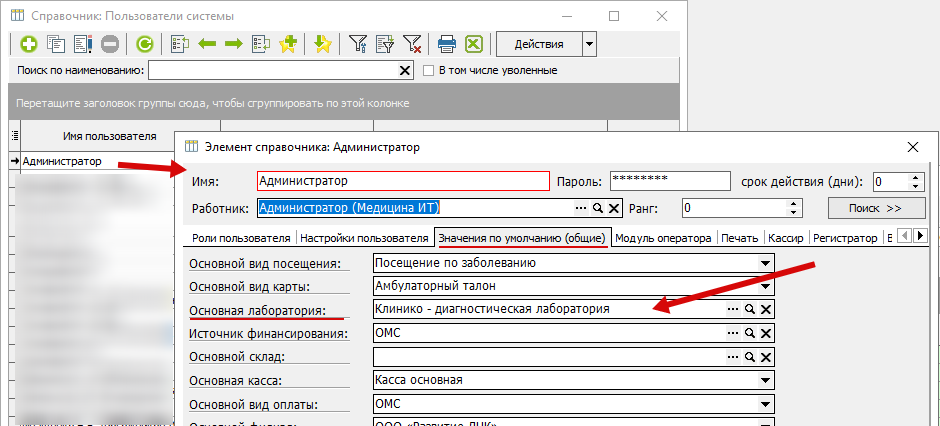Switch to Настройки пользователя tab

[x=364, y=238]
